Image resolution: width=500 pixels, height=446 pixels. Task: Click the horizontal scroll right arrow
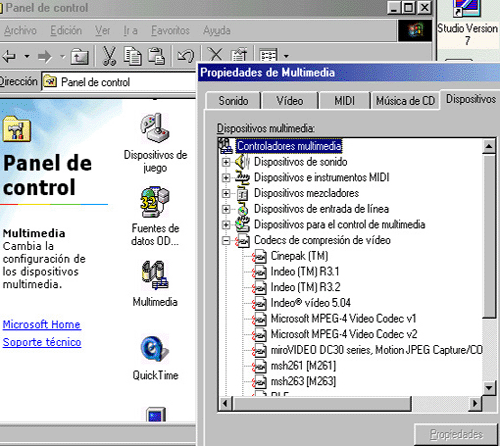[475, 404]
